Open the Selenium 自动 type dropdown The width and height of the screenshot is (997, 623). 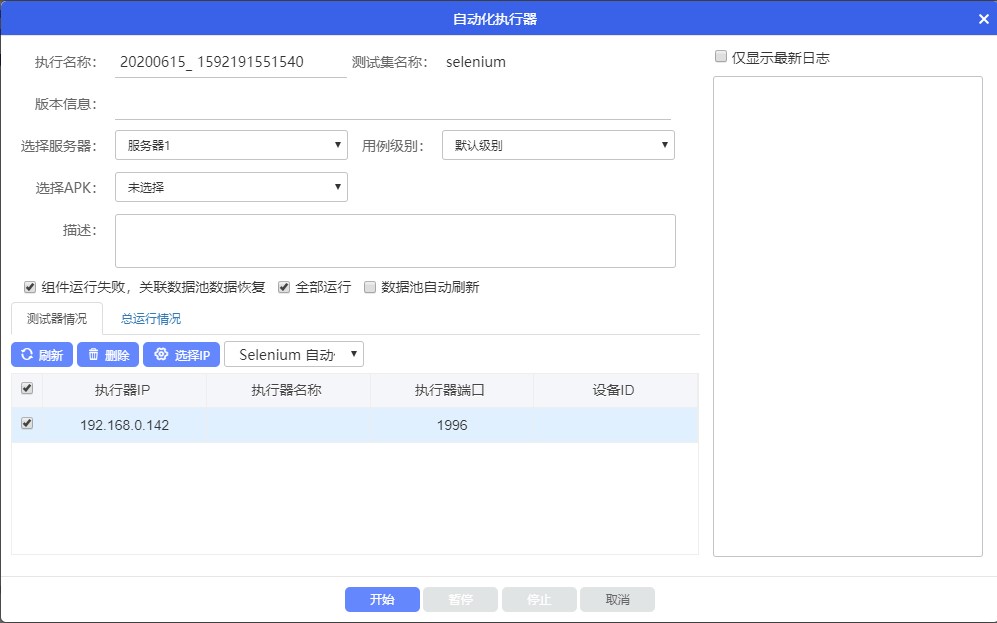click(294, 355)
